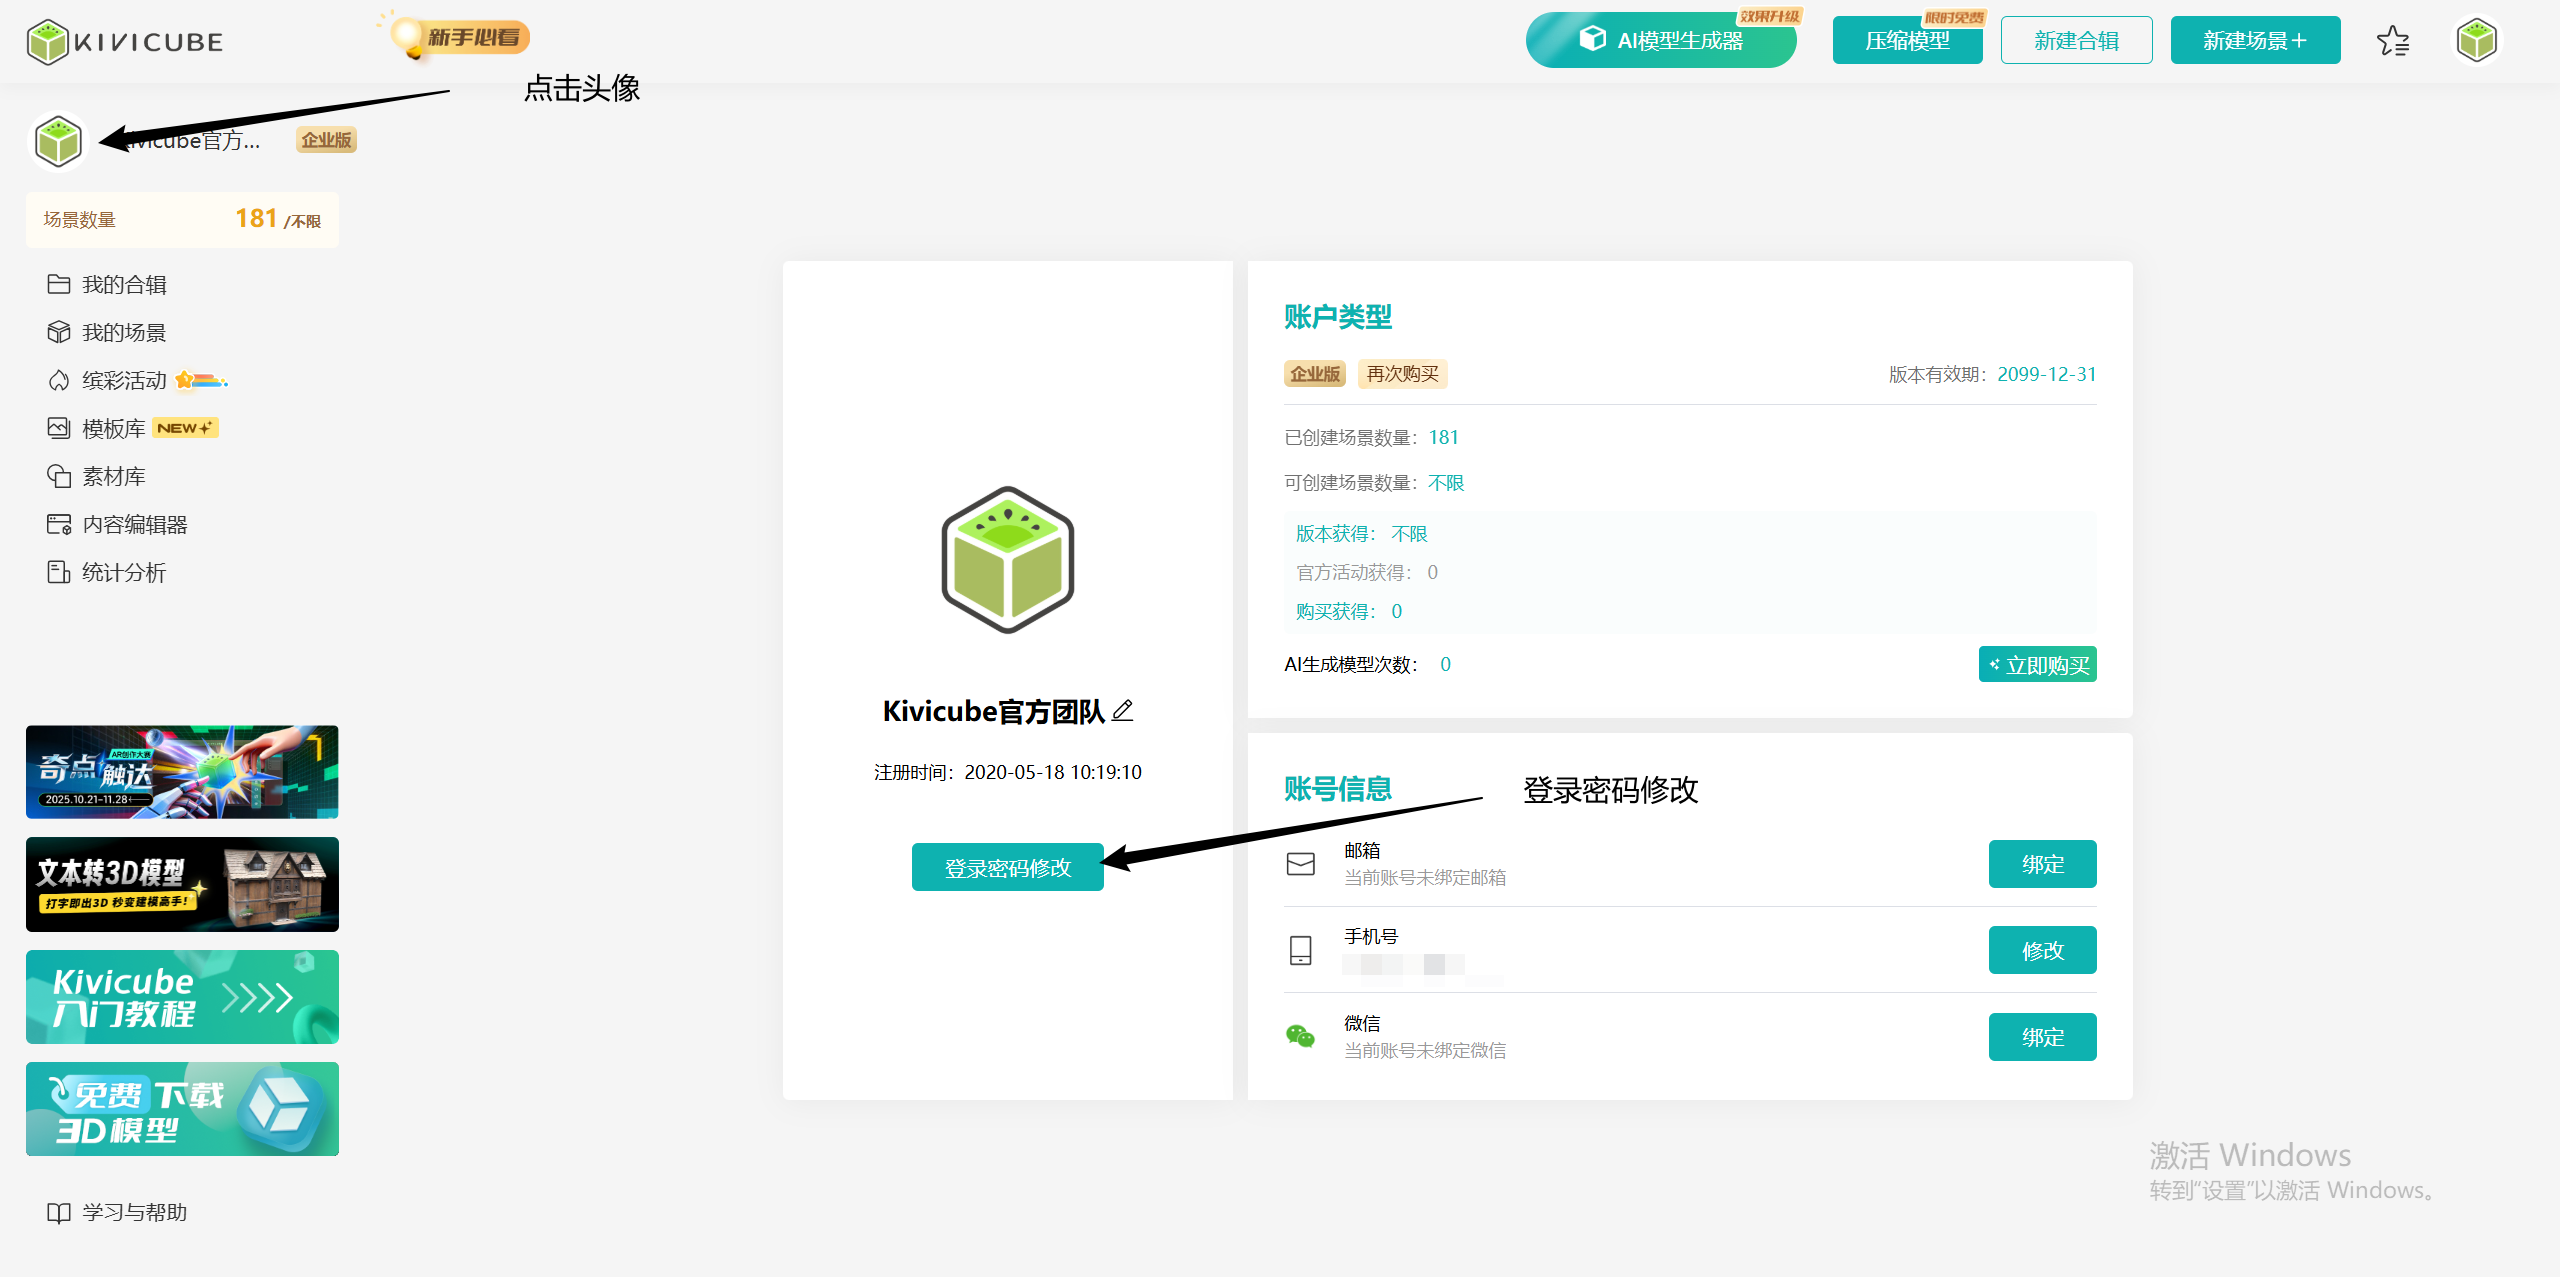The image size is (2560, 1277).
Task: Click the sidebar profile avatar cube
Action: tap(58, 141)
